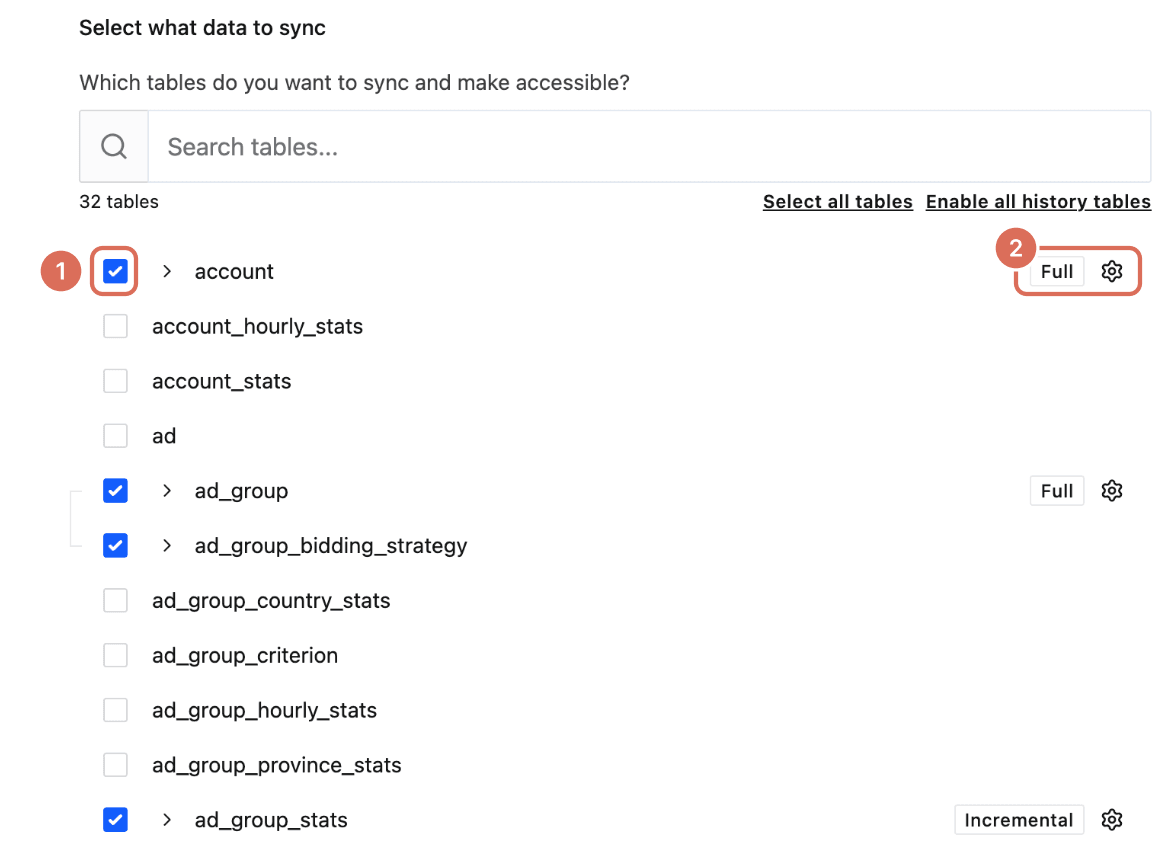Screen dimensions: 1176x848
Task: Select the account_hourly_stats label
Action: [257, 326]
